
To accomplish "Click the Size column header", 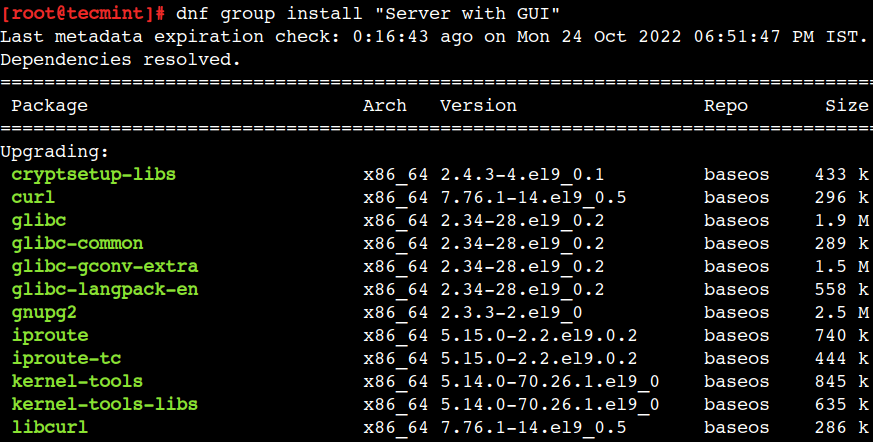I will click(847, 106).
